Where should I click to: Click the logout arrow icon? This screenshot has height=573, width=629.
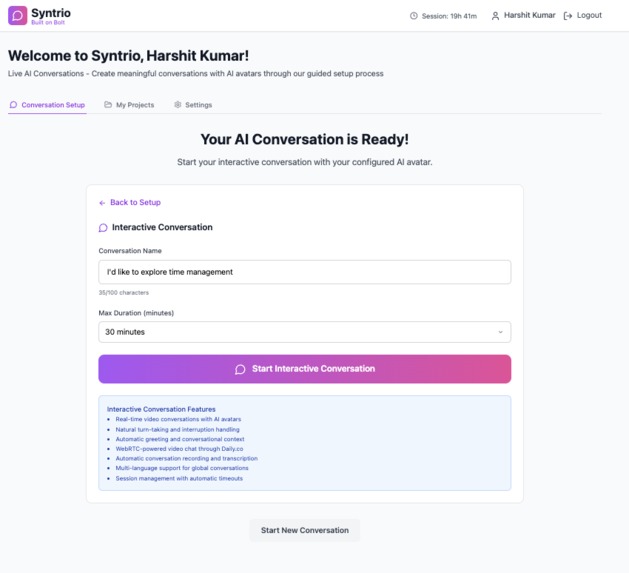tap(568, 16)
